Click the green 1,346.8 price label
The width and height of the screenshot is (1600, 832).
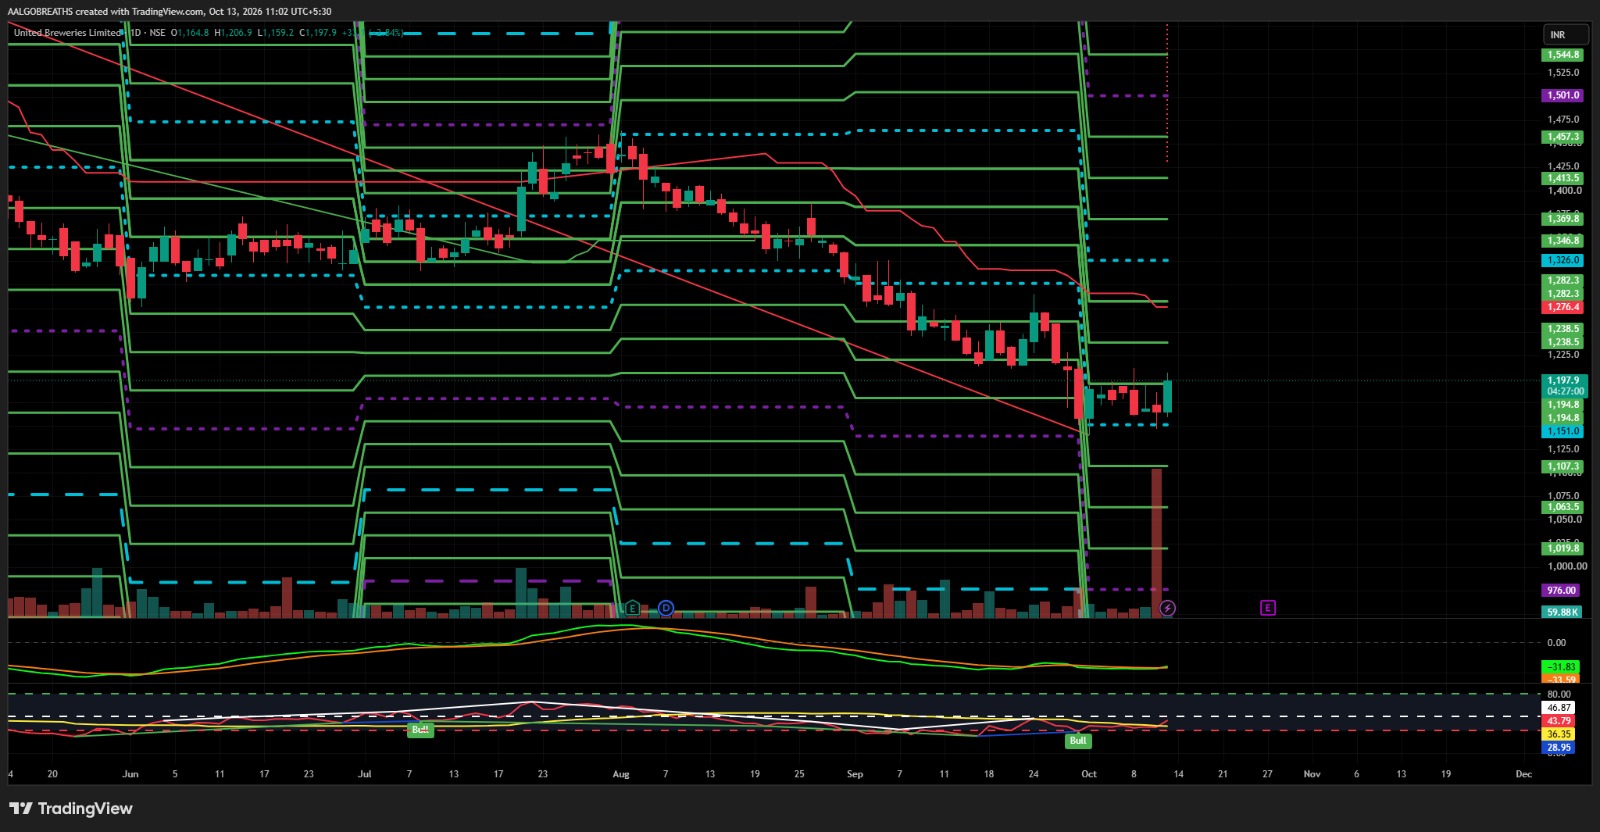tap(1563, 241)
